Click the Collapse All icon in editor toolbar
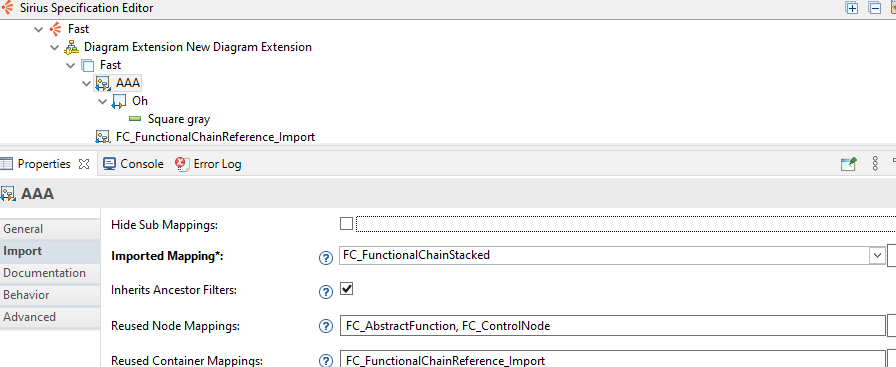This screenshot has width=896, height=367. [x=874, y=8]
